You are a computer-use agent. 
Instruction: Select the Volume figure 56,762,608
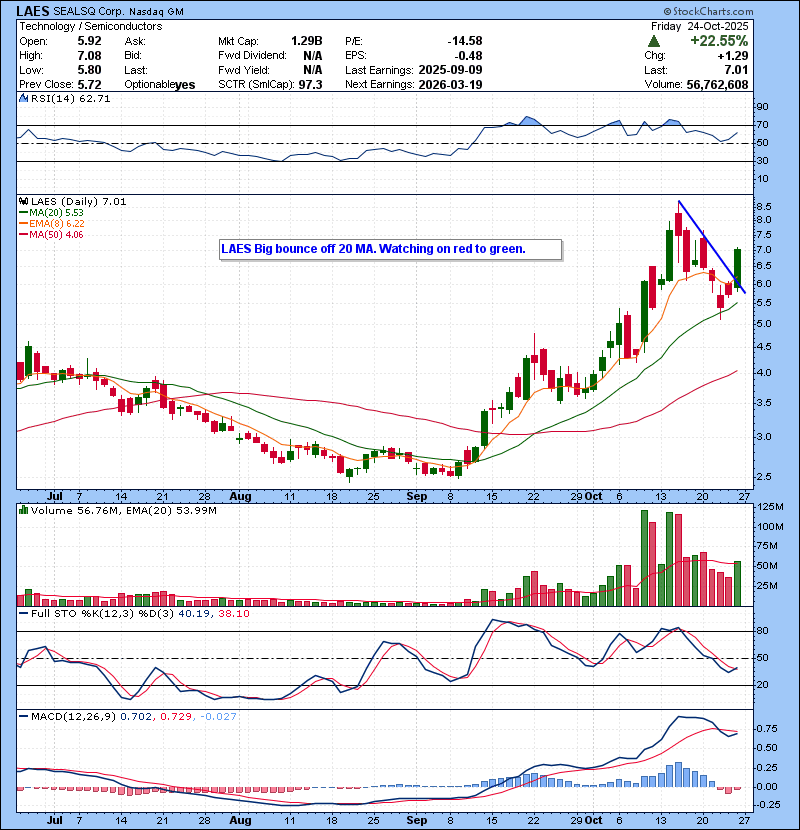pyautogui.click(x=717, y=84)
